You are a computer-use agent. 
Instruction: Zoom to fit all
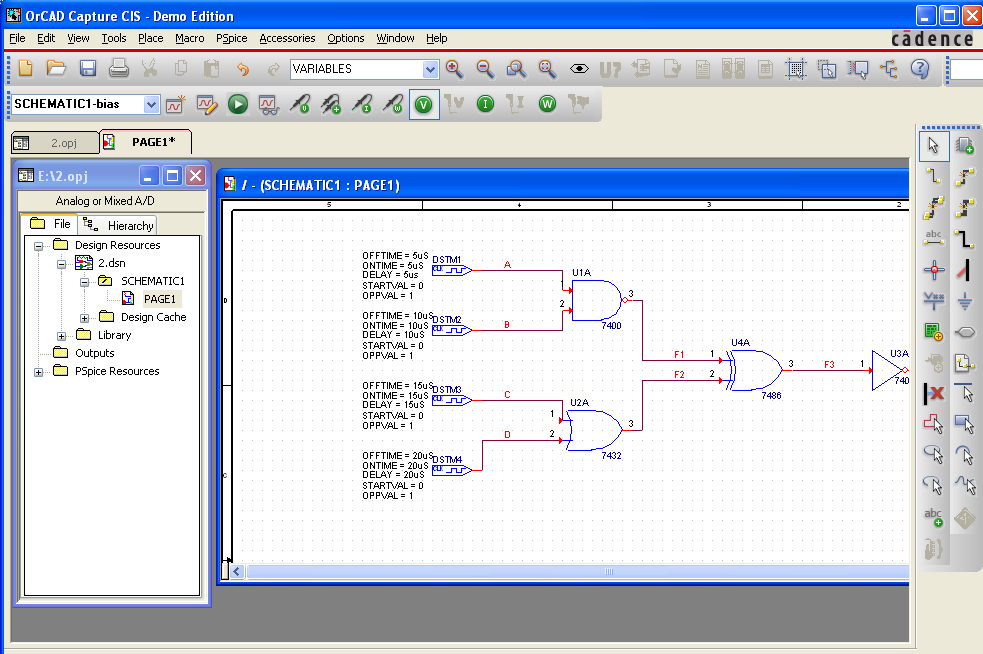pyautogui.click(x=547, y=69)
